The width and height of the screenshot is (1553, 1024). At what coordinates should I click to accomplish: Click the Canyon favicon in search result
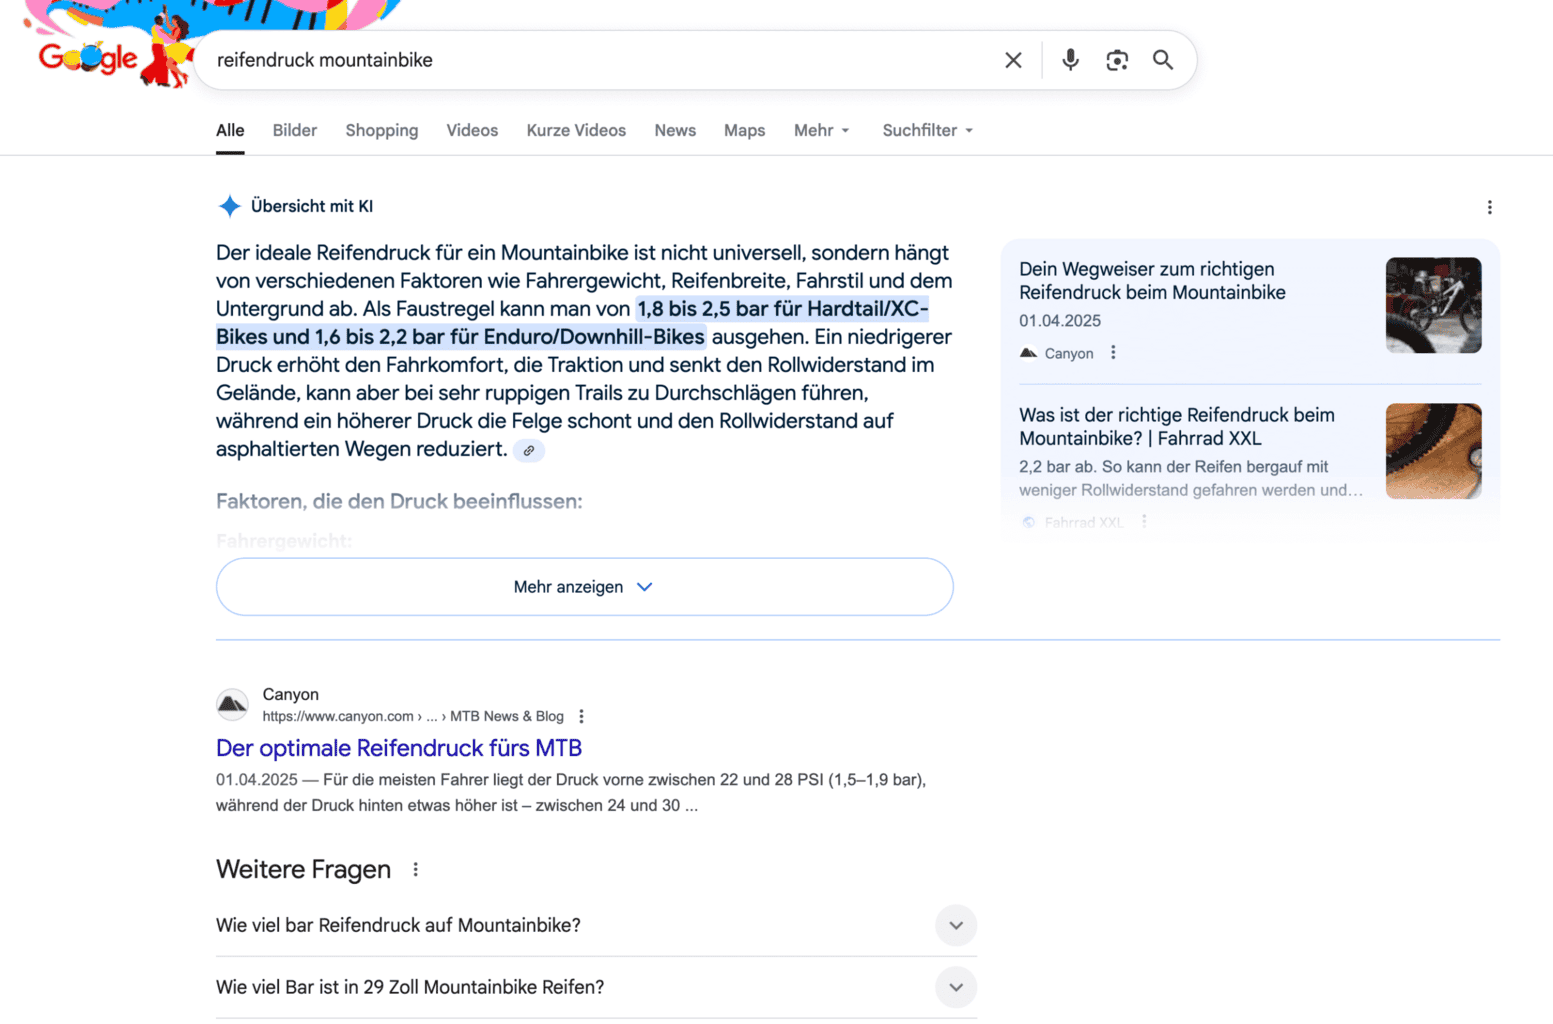(x=232, y=705)
